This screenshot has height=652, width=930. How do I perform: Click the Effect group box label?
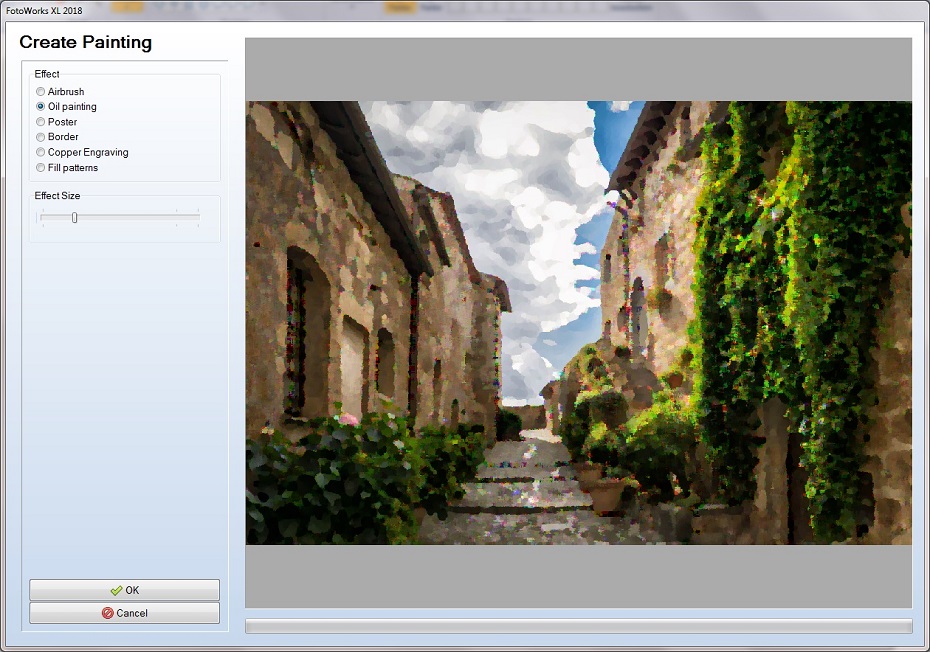coord(48,74)
